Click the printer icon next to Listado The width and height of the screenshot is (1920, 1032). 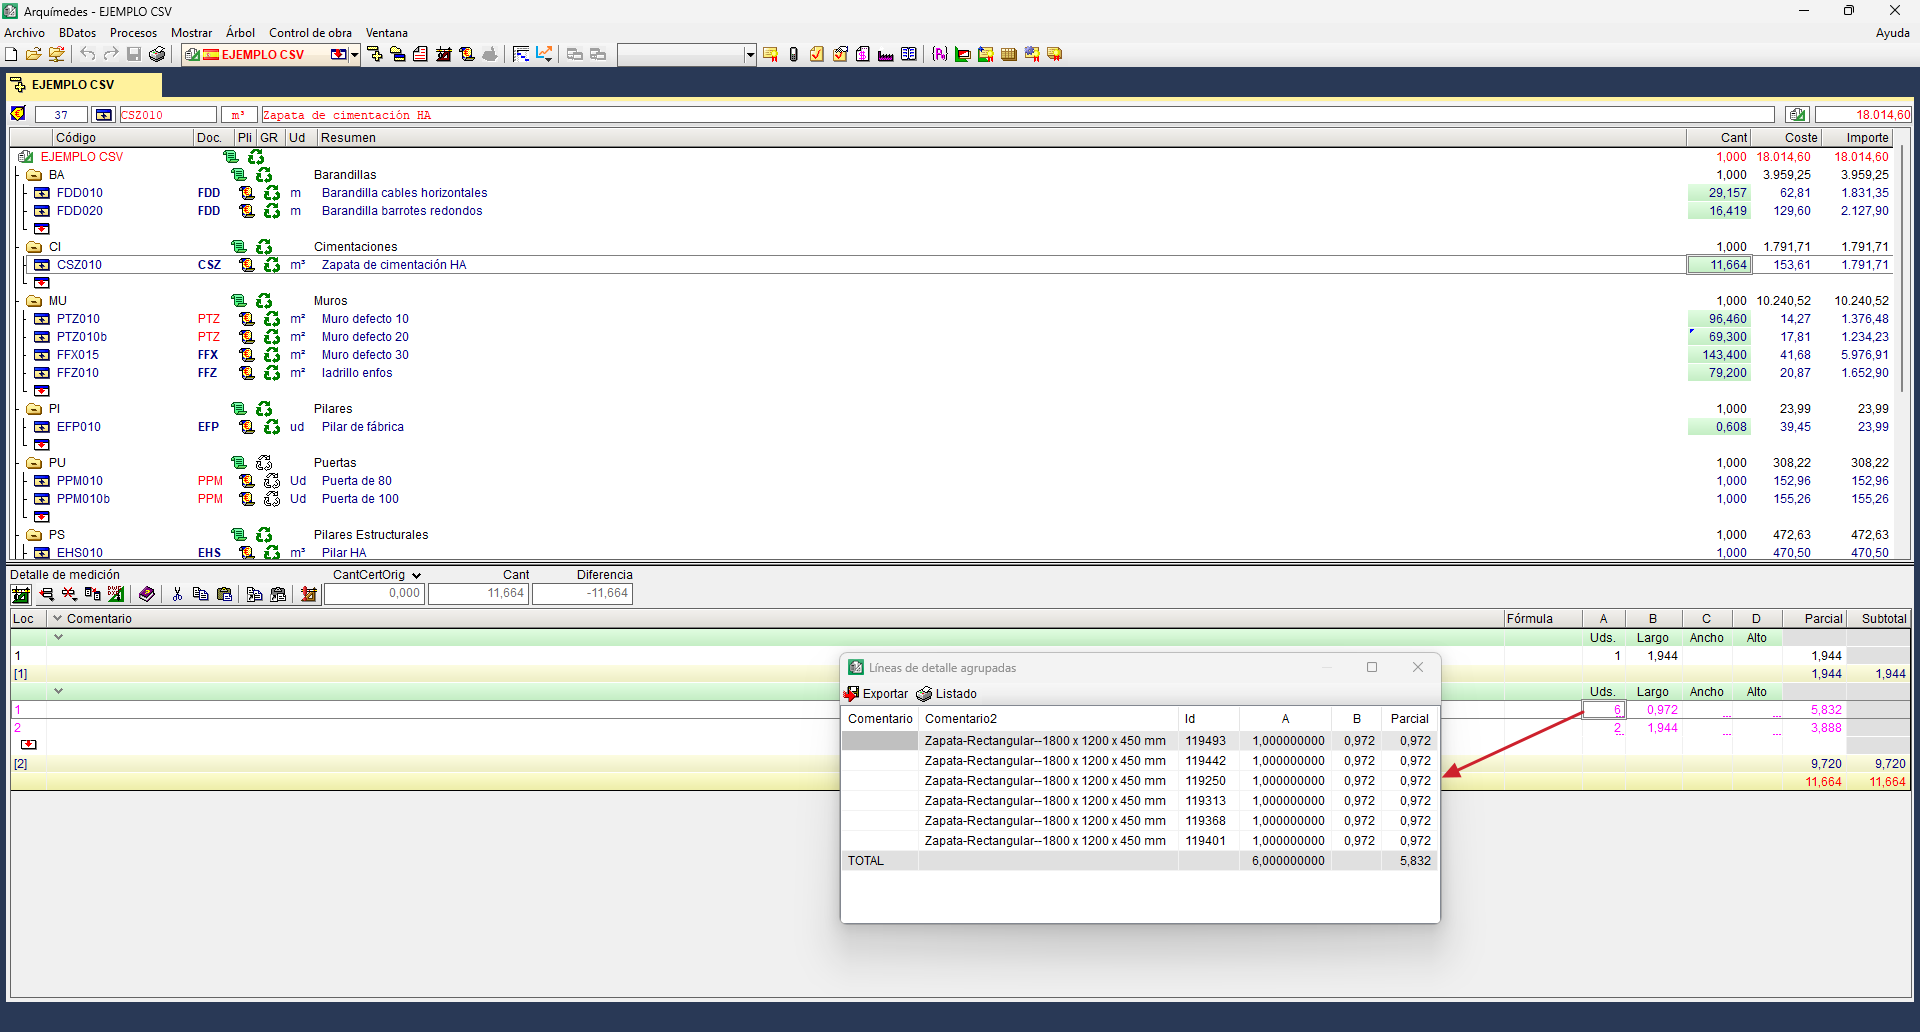[924, 694]
